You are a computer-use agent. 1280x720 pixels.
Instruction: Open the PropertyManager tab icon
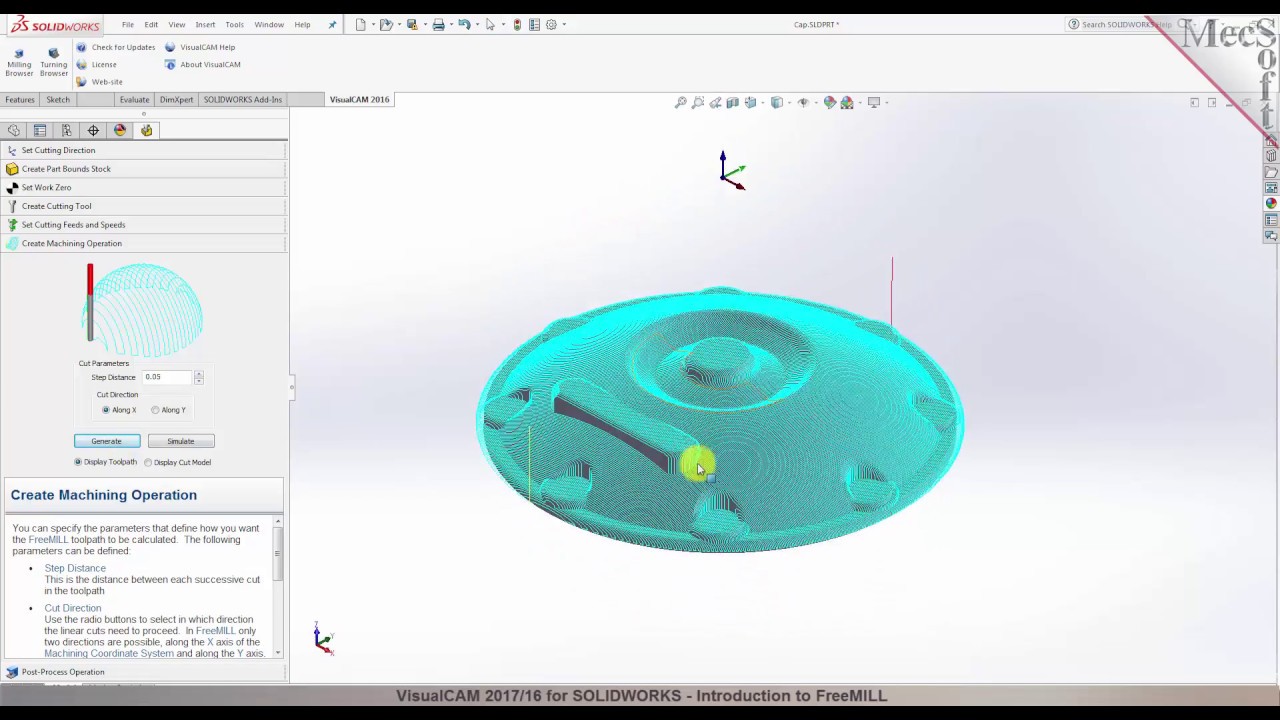[x=40, y=130]
